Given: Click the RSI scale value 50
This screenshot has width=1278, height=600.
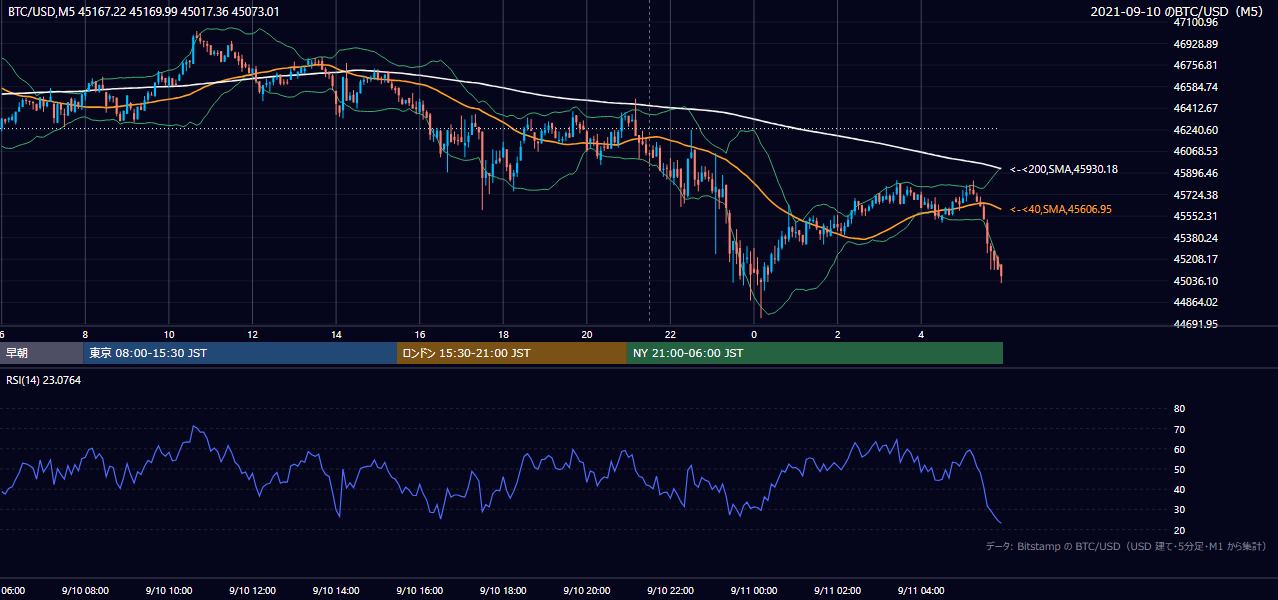Looking at the screenshot, I should point(1179,469).
